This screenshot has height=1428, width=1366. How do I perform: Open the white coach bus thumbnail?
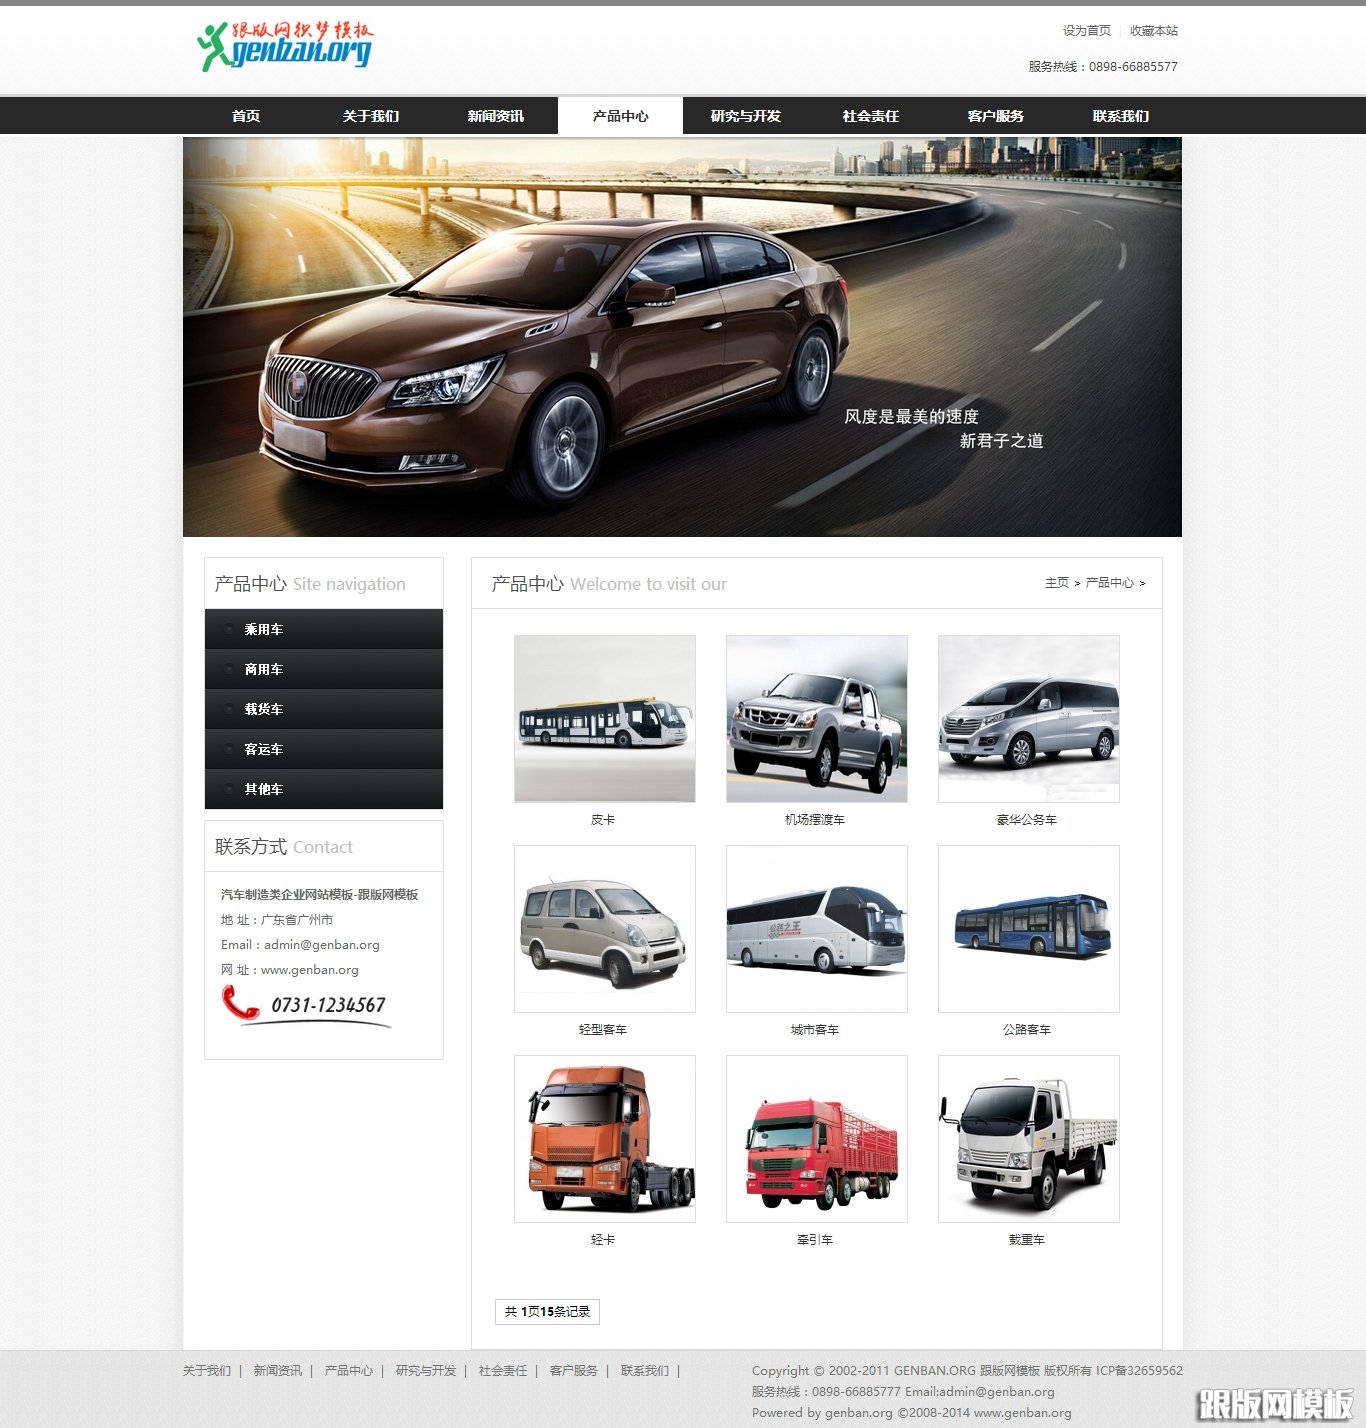pos(817,929)
